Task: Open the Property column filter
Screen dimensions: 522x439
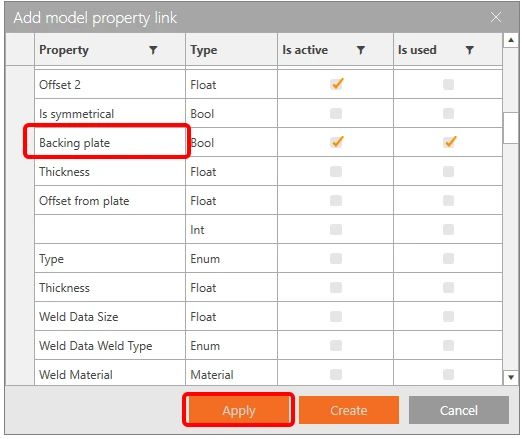Action: pos(153,50)
